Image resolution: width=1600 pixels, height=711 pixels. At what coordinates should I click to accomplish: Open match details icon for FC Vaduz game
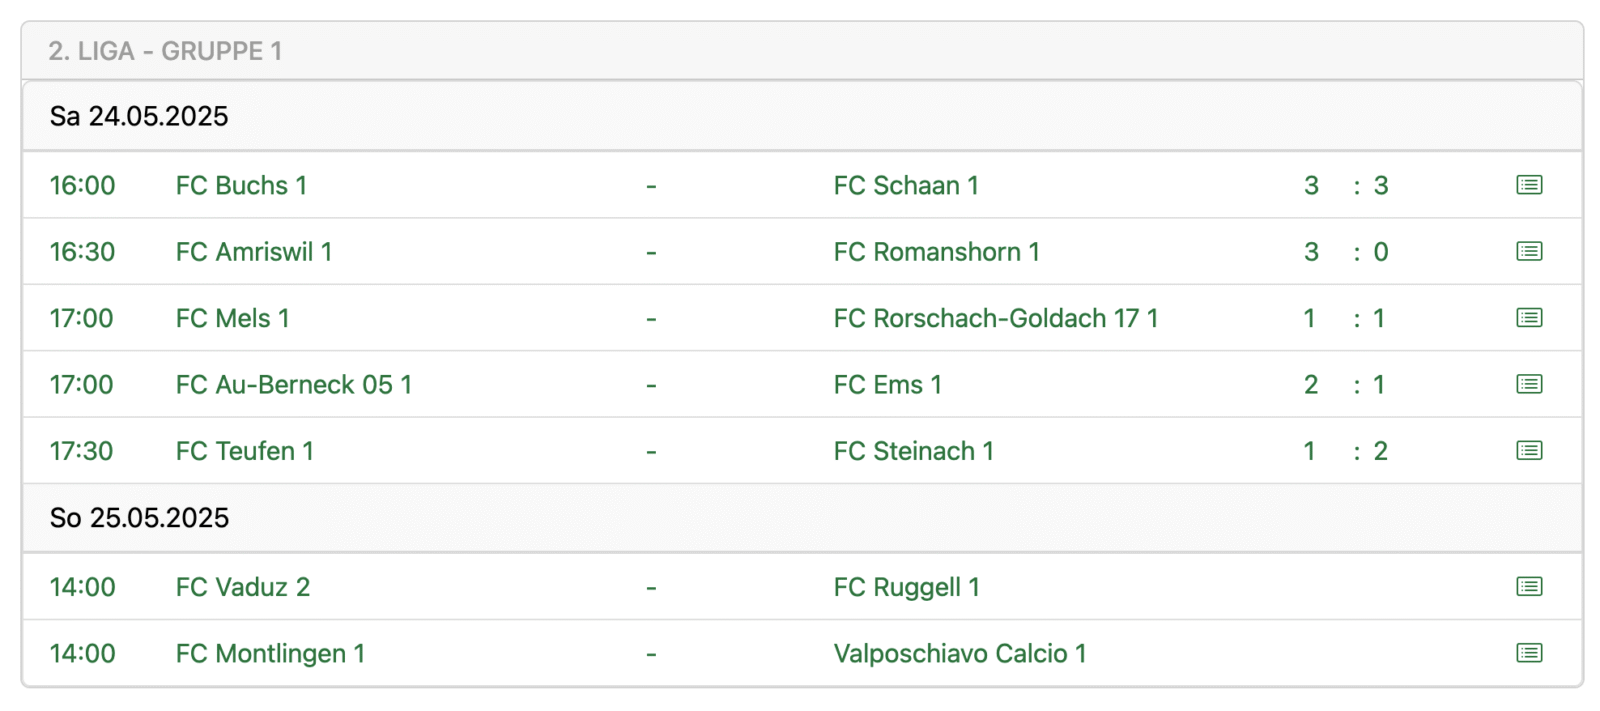pyautogui.click(x=1529, y=587)
